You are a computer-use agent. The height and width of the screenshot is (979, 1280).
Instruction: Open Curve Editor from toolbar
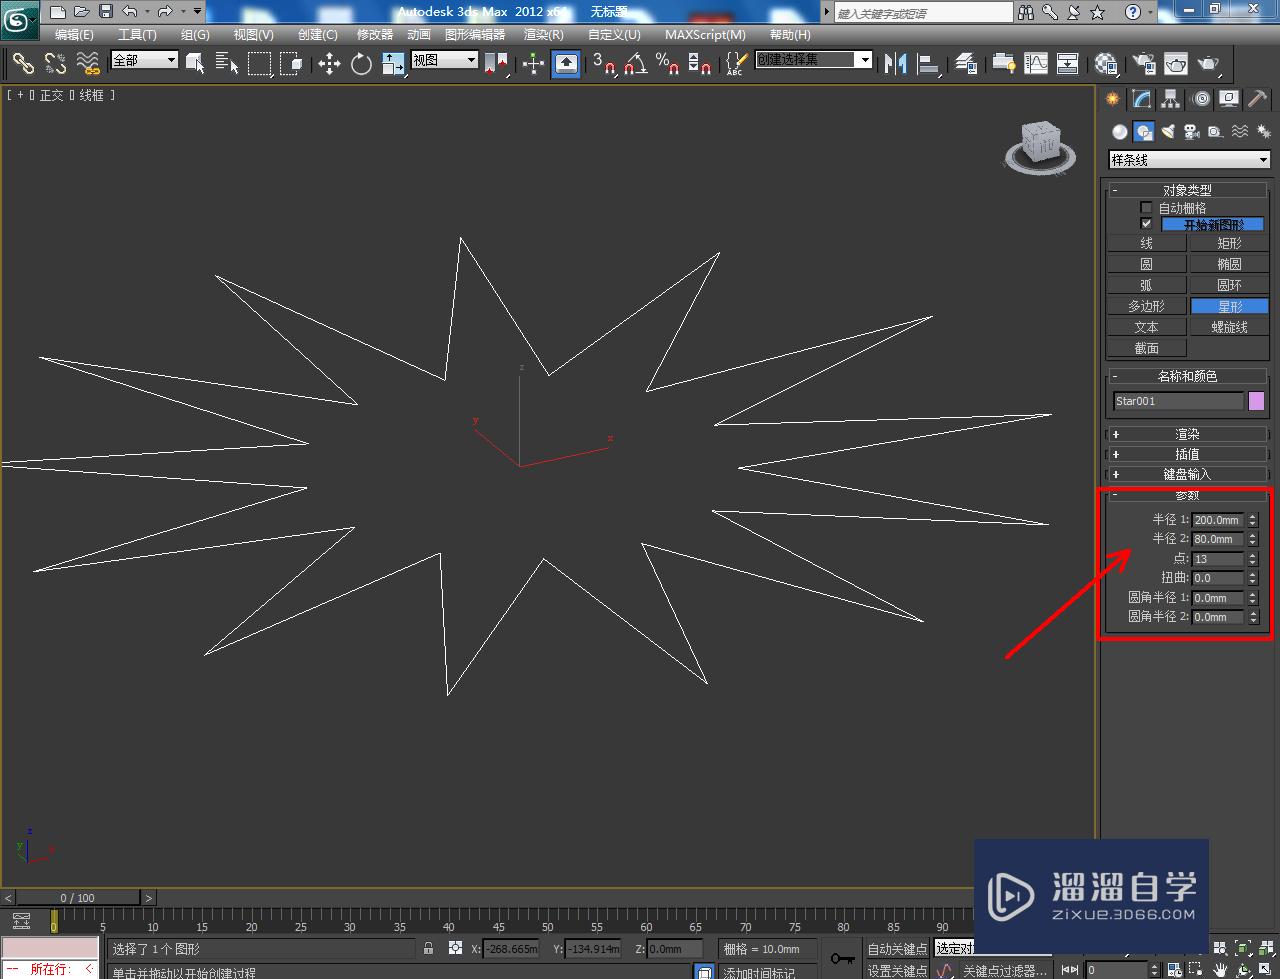(1036, 63)
